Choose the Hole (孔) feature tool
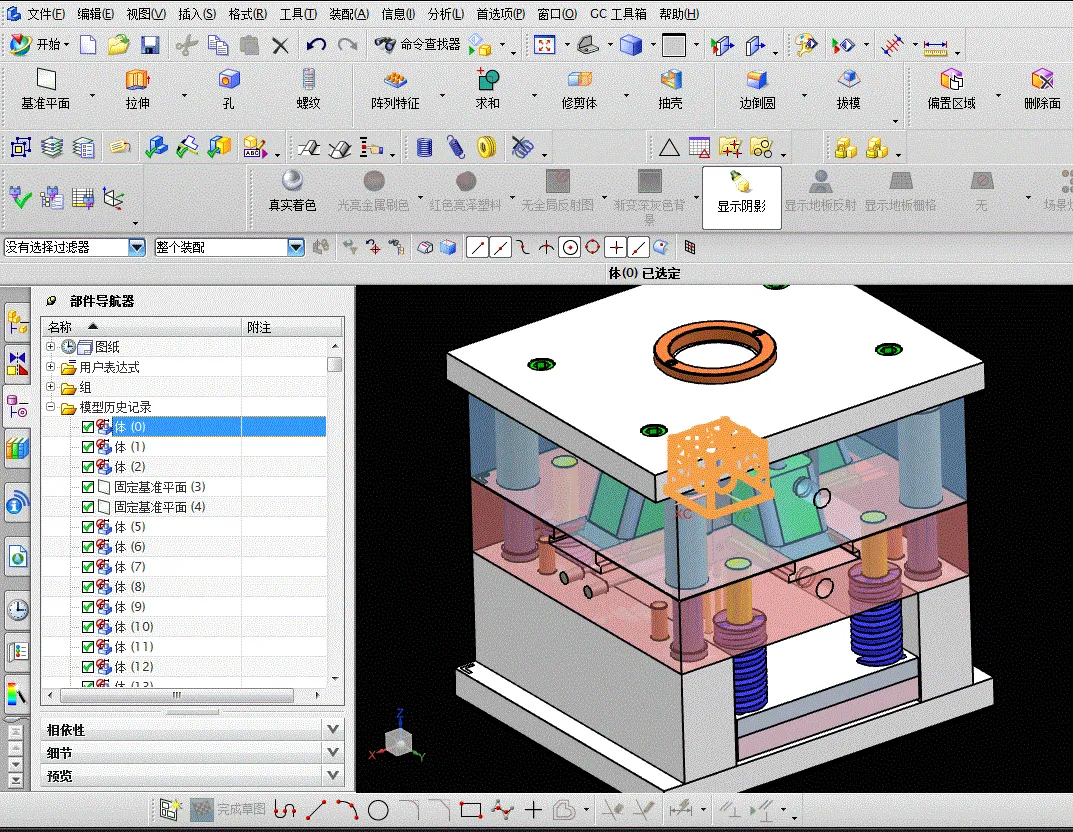The image size is (1073, 832). (x=229, y=90)
